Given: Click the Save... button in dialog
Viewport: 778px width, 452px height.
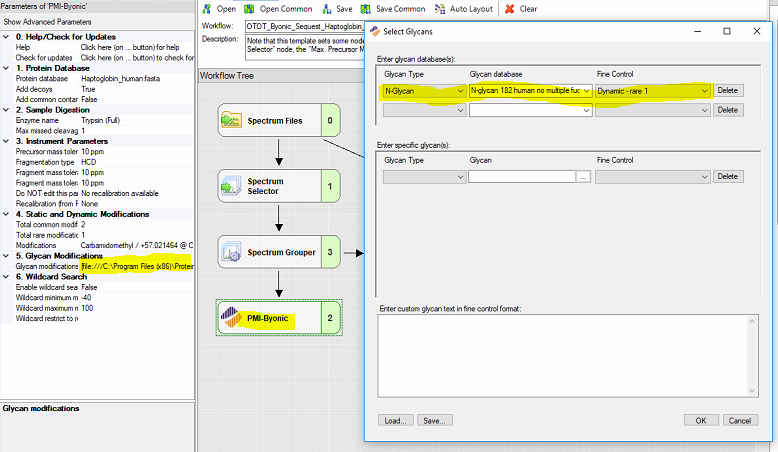Looking at the screenshot, I should tap(434, 421).
